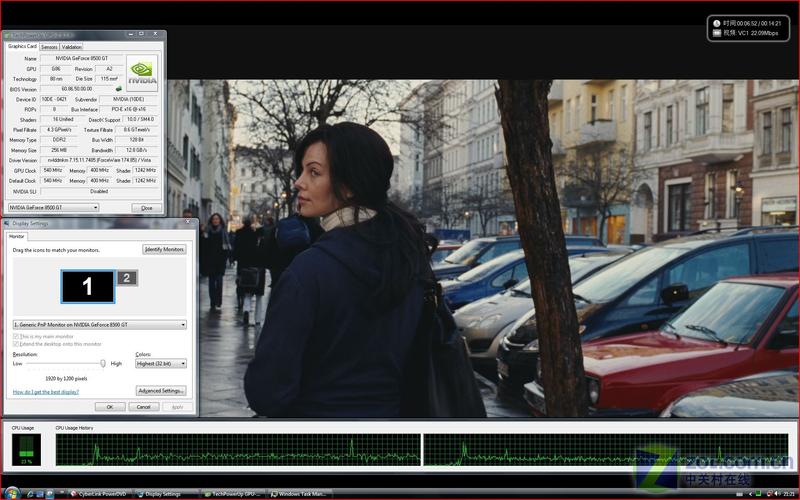Click the Memory Type 'DDR2' value
The image size is (800, 500).
[x=59, y=140]
